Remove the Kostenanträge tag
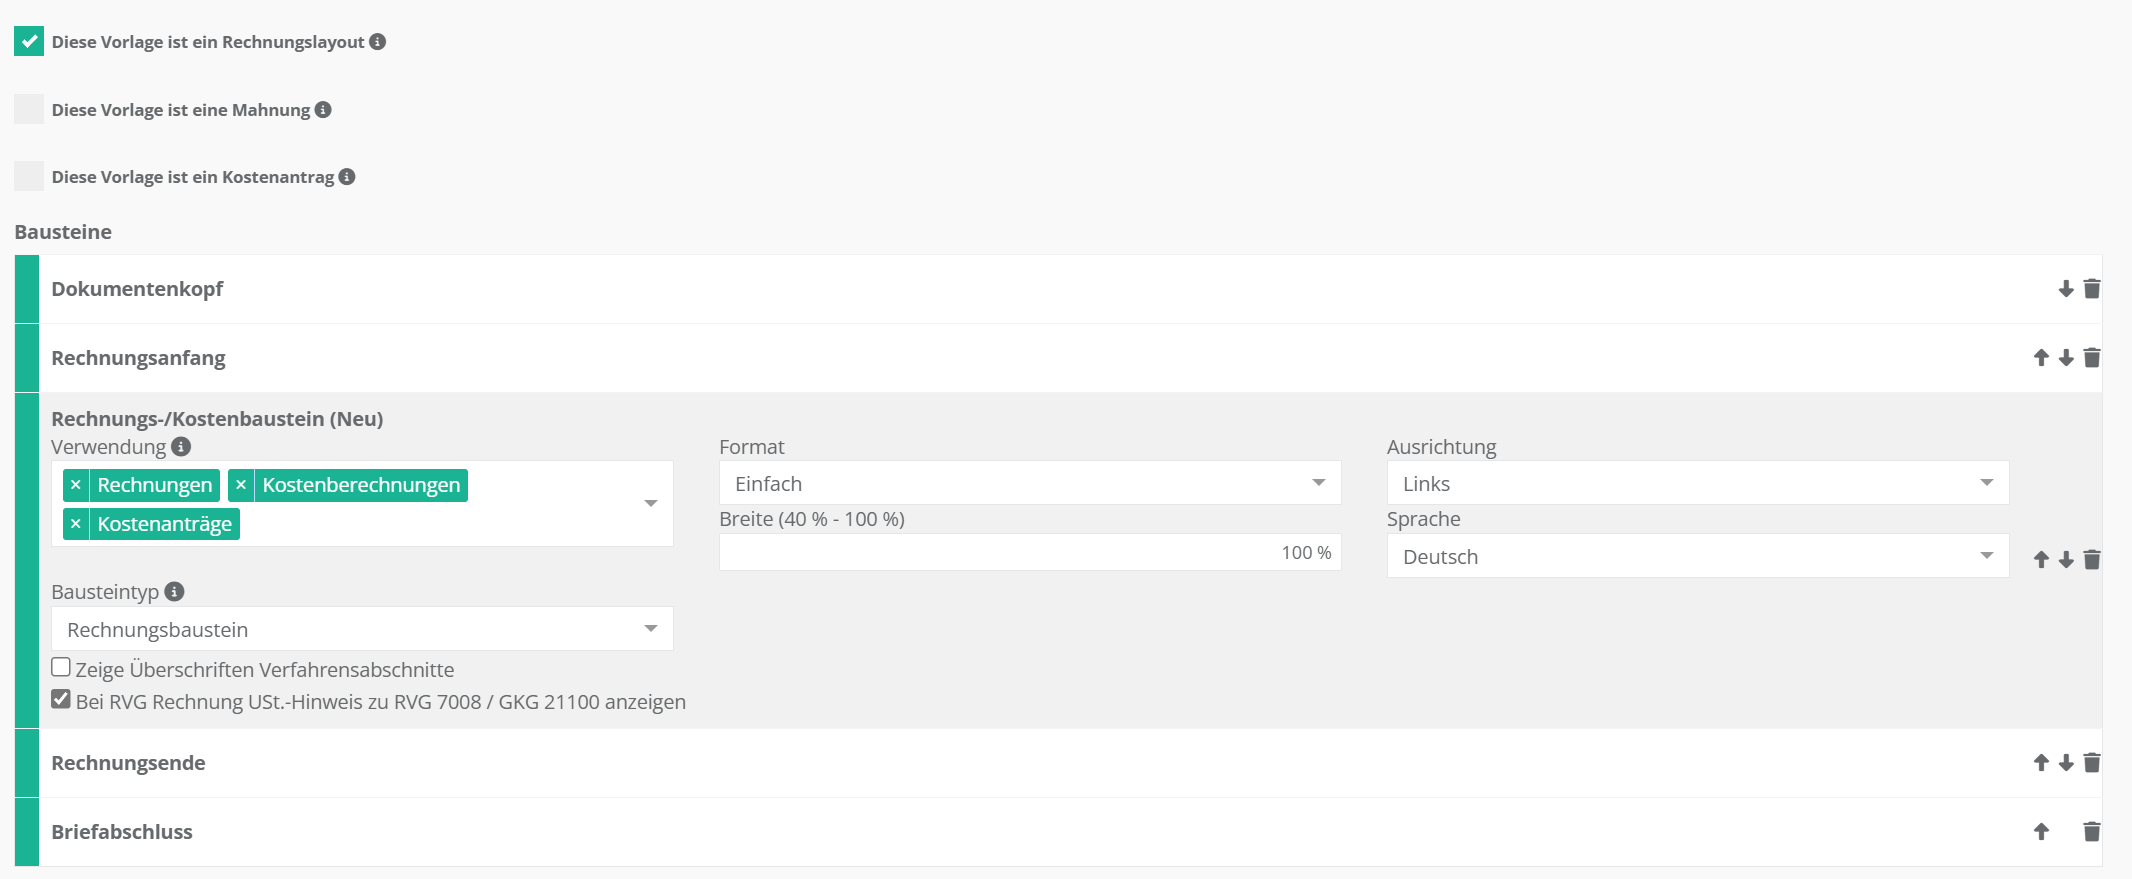The image size is (2132, 879). point(76,524)
